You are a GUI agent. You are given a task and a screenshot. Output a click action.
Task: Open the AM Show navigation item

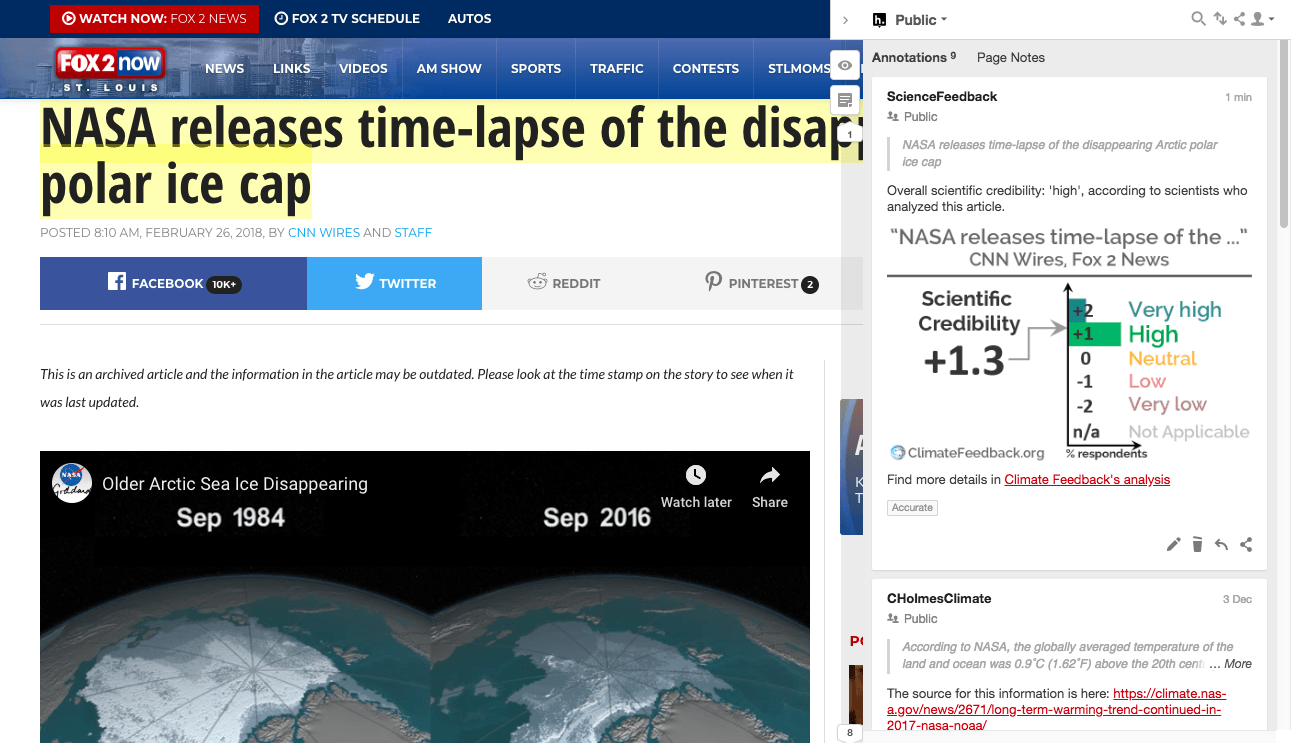pos(449,69)
